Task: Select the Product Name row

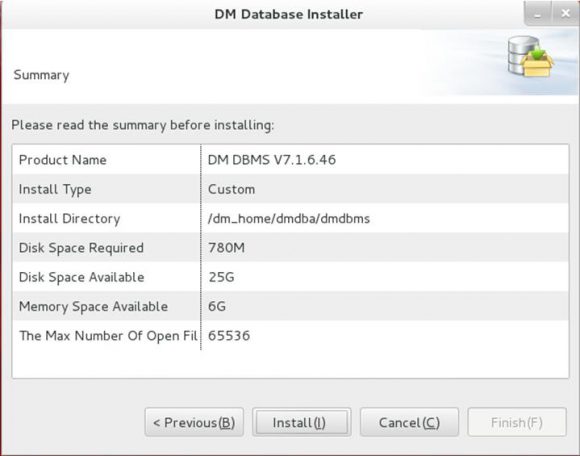Action: coord(290,160)
